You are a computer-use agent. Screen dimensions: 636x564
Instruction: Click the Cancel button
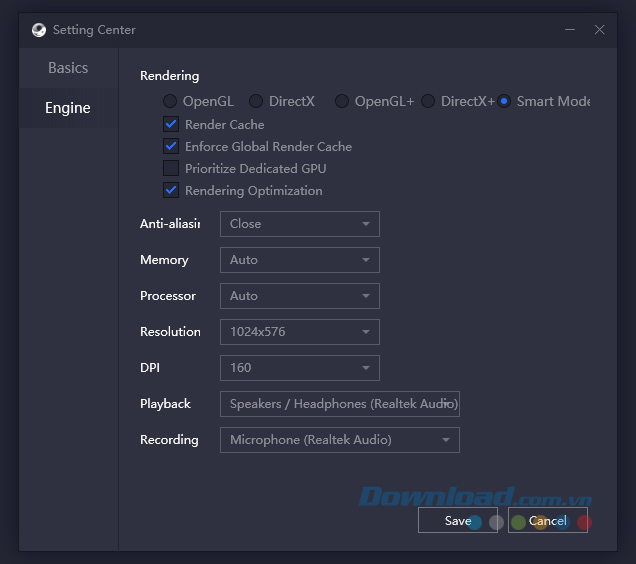548,520
